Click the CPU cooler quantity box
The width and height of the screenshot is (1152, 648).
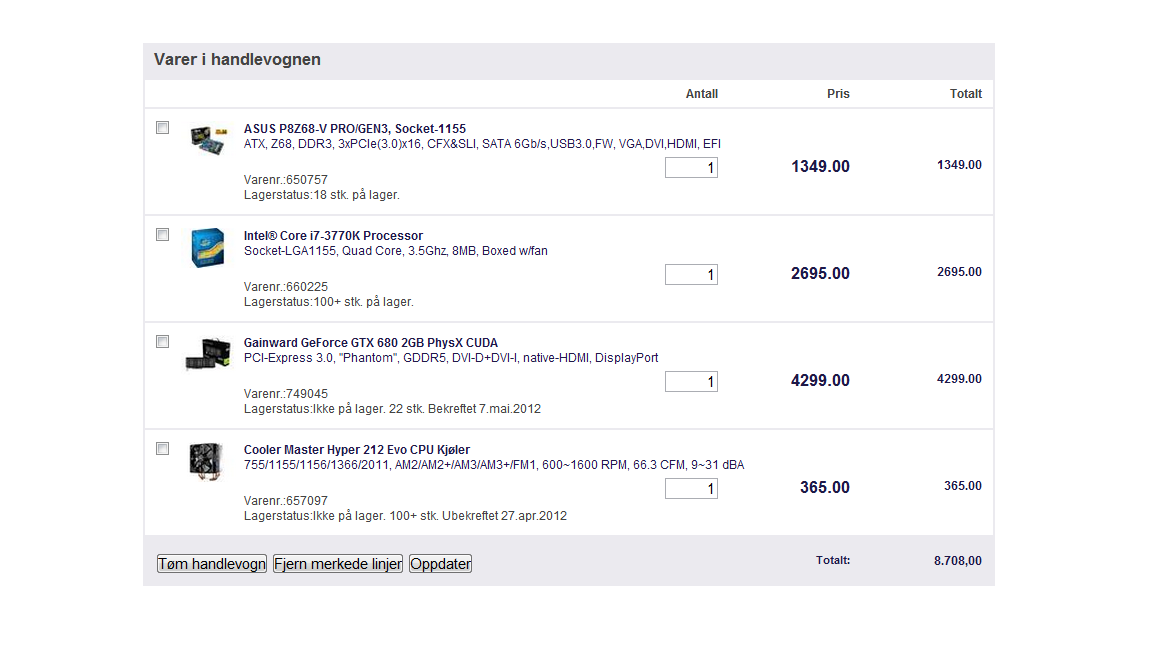tap(691, 489)
